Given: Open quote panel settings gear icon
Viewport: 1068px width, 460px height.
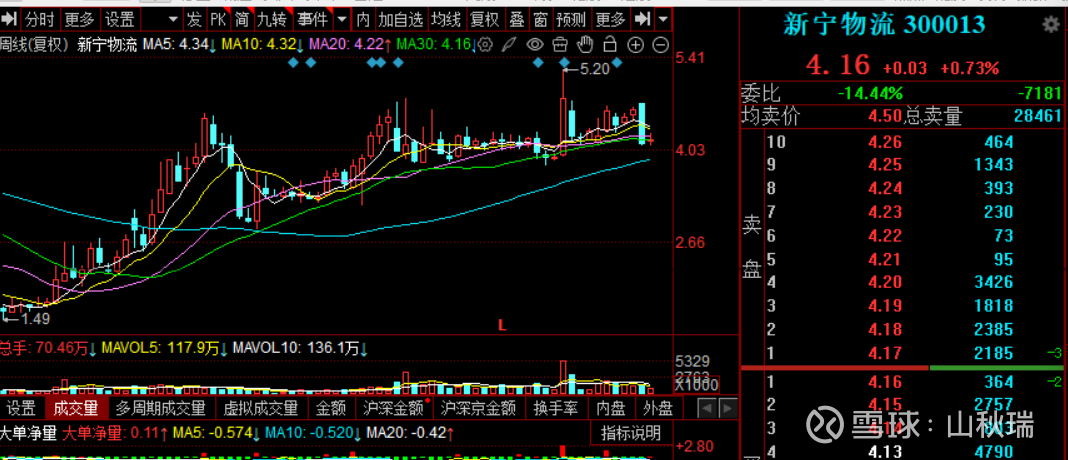Looking at the screenshot, I should (1051, 25).
